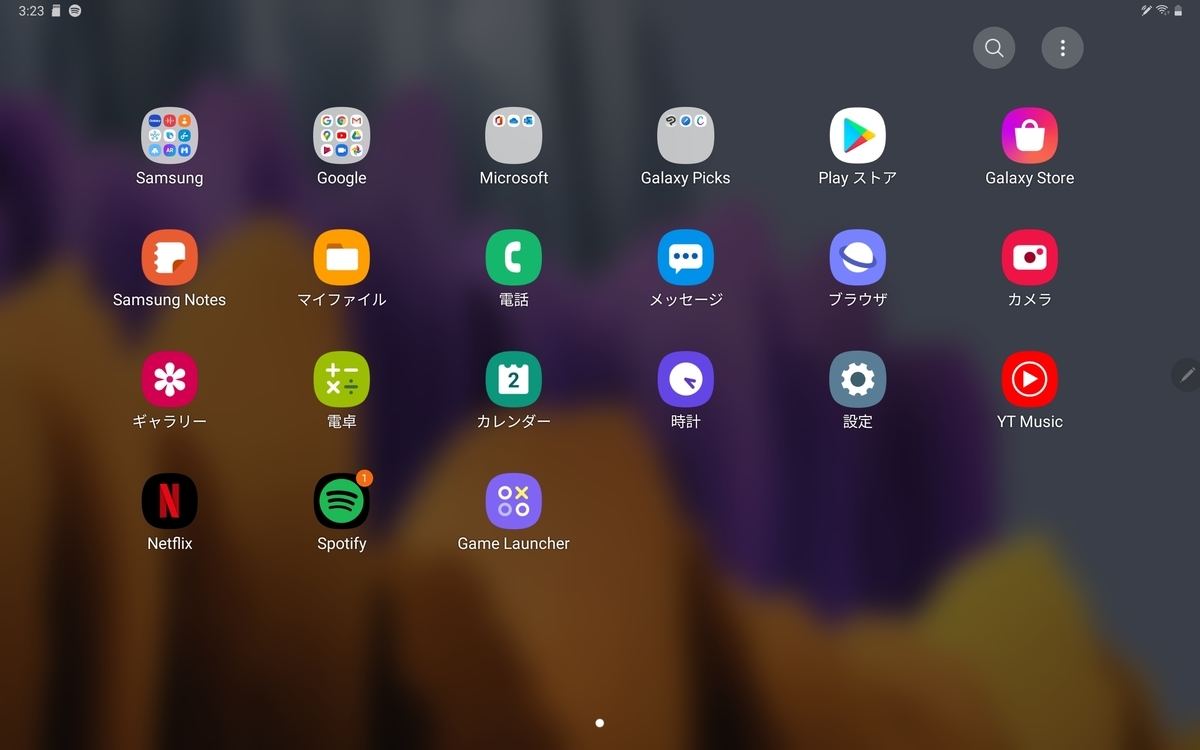Tap the battery status icon

(x=1179, y=11)
